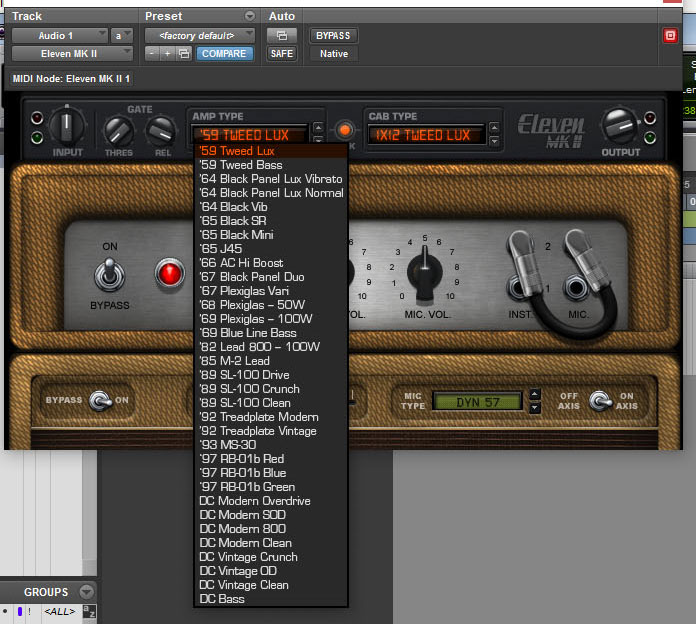Image resolution: width=696 pixels, height=624 pixels.
Task: Click the green output signal LED
Action: tap(650, 138)
